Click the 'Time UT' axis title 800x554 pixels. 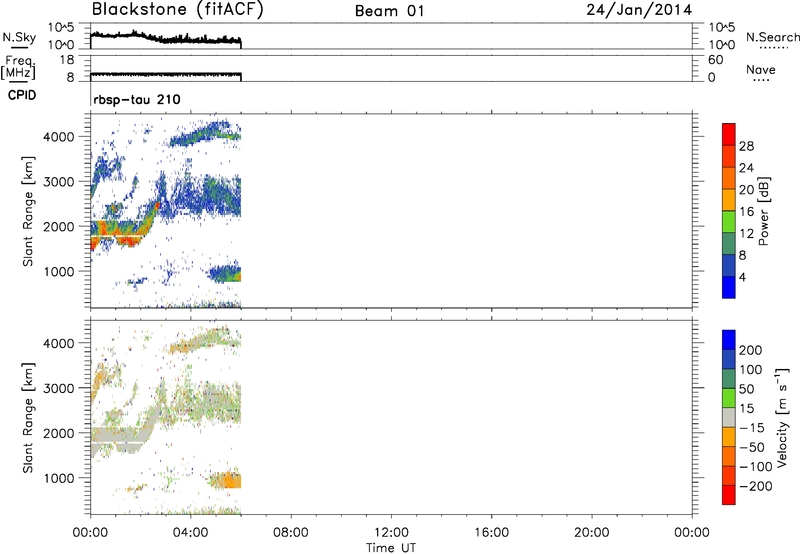[x=391, y=548]
